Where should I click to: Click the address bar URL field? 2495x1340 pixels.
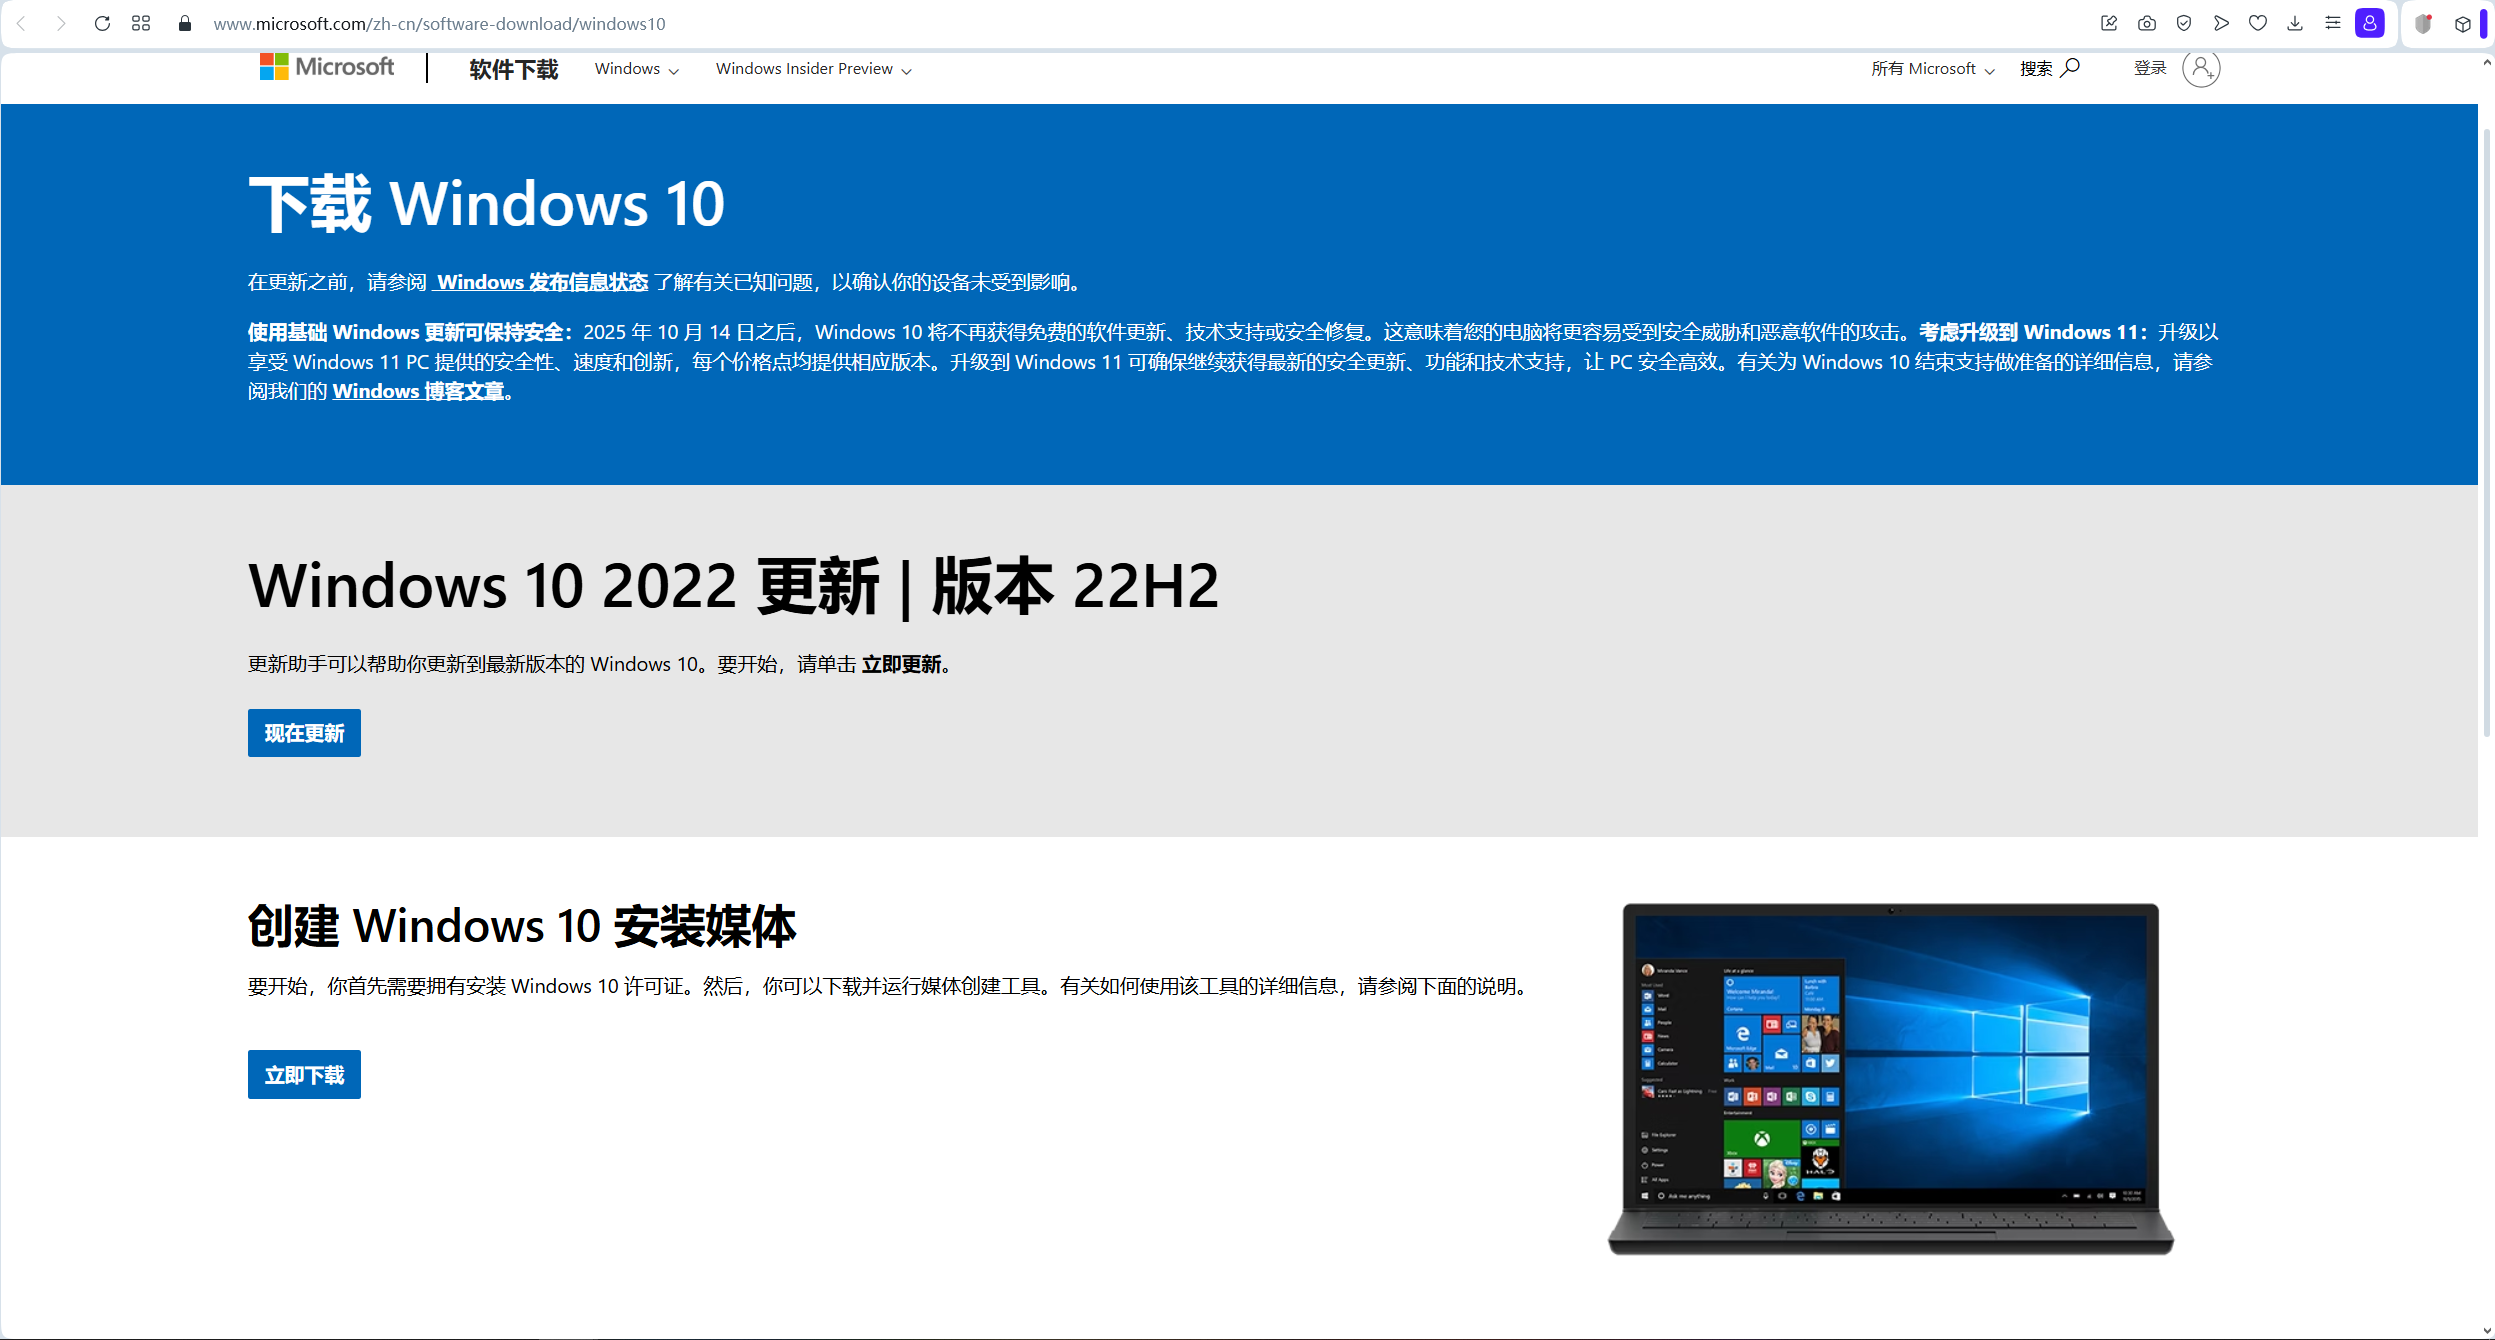[439, 24]
